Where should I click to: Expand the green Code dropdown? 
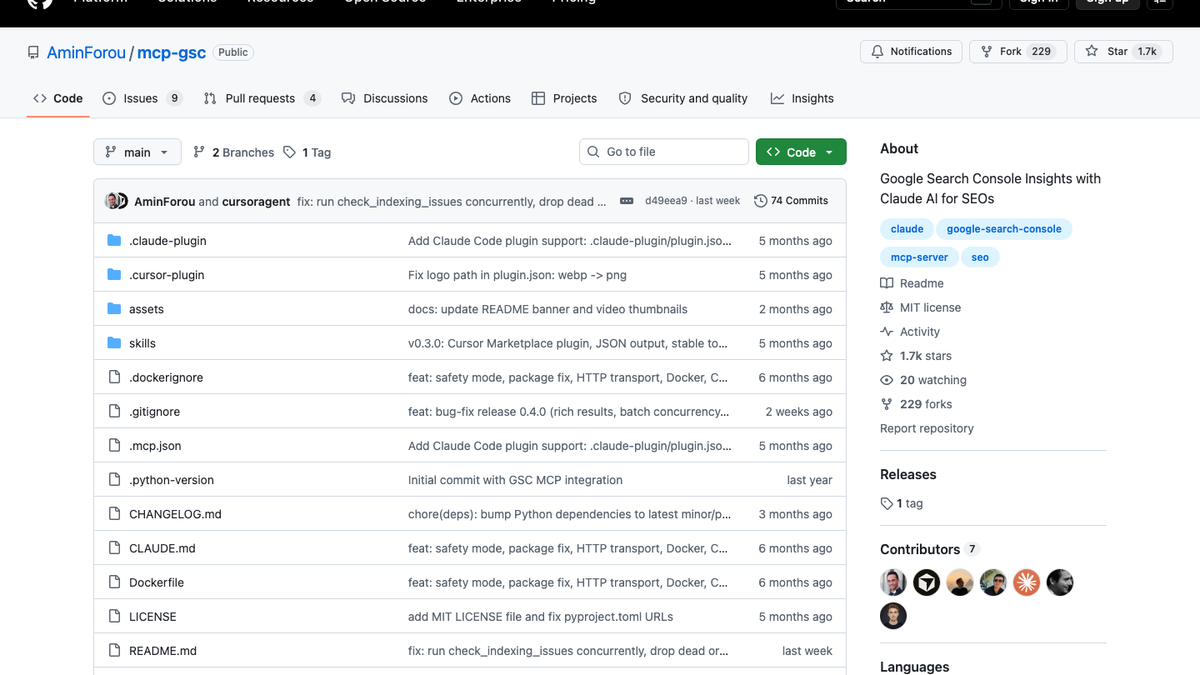801,152
